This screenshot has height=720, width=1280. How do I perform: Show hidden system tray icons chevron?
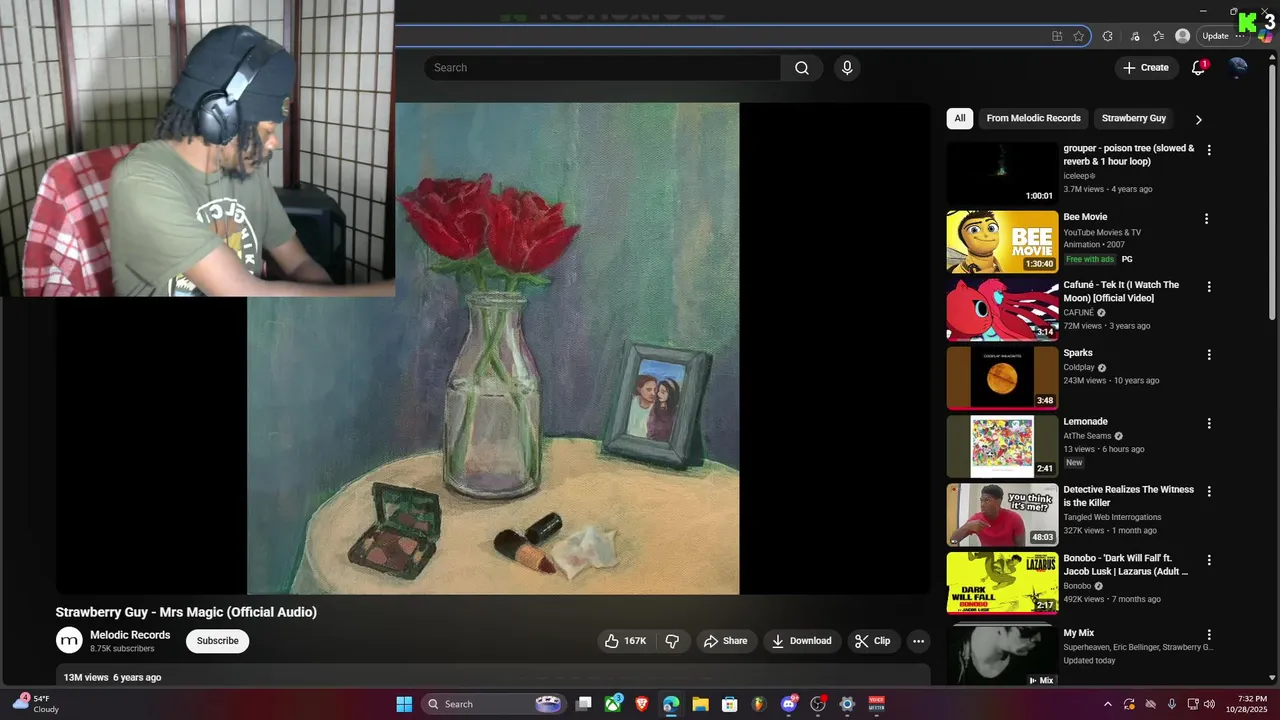click(1107, 704)
